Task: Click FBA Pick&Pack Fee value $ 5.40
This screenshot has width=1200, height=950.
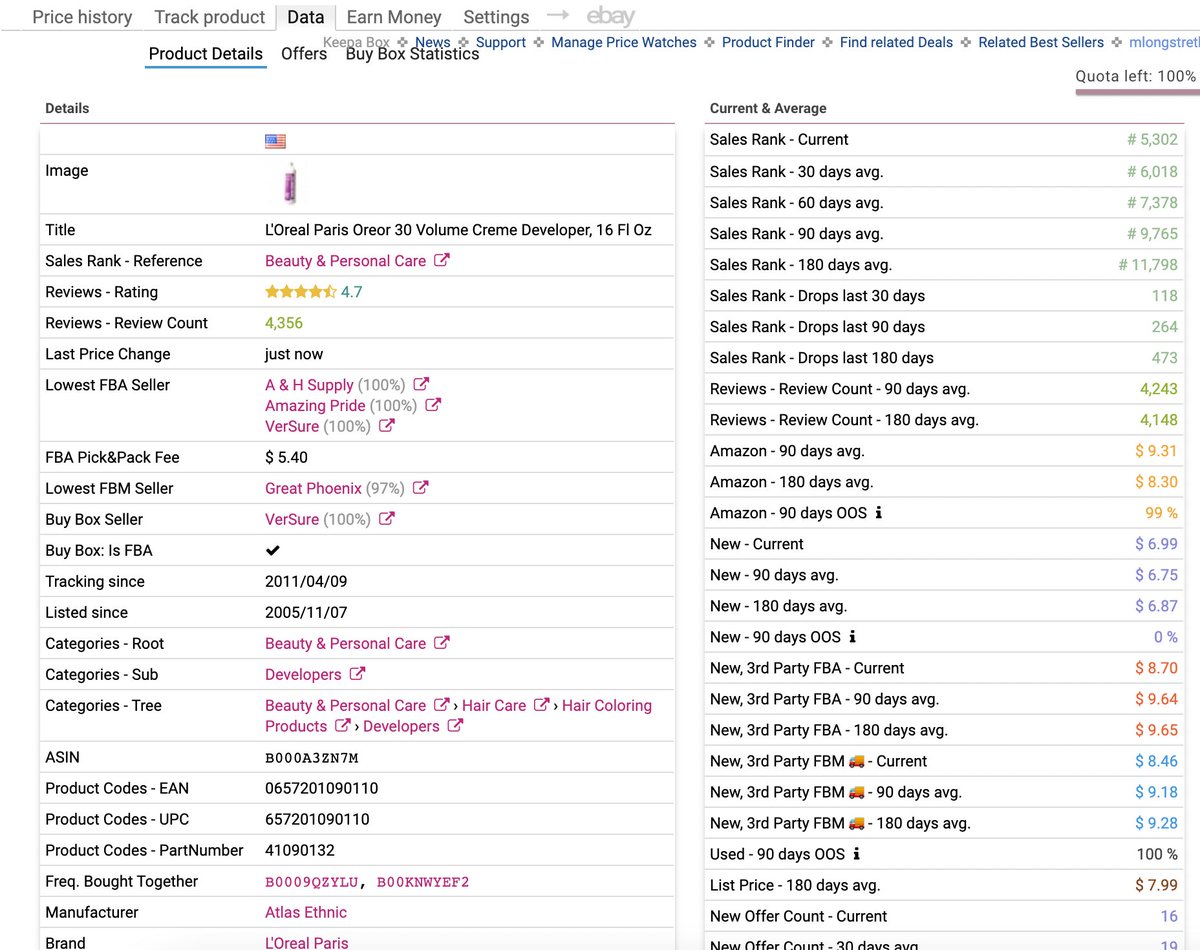Action: [x=286, y=457]
